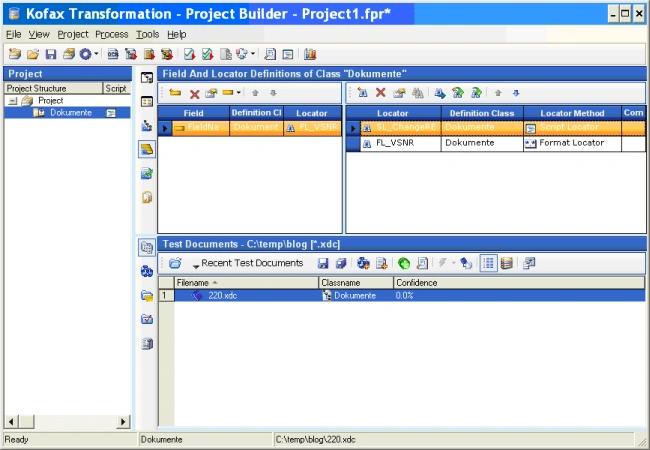
Task: Click save icon in Test Documents toolbar
Action: coord(323,263)
